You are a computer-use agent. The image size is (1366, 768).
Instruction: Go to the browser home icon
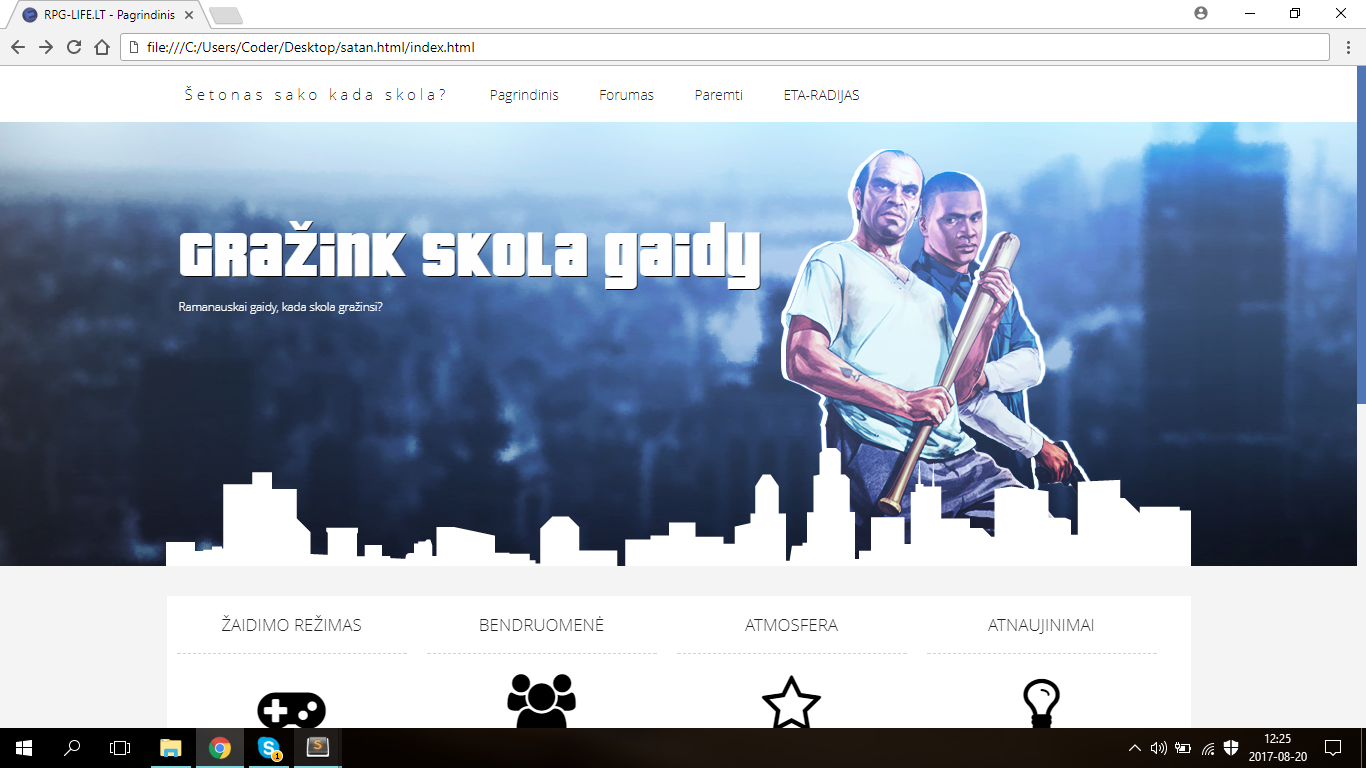tap(101, 47)
